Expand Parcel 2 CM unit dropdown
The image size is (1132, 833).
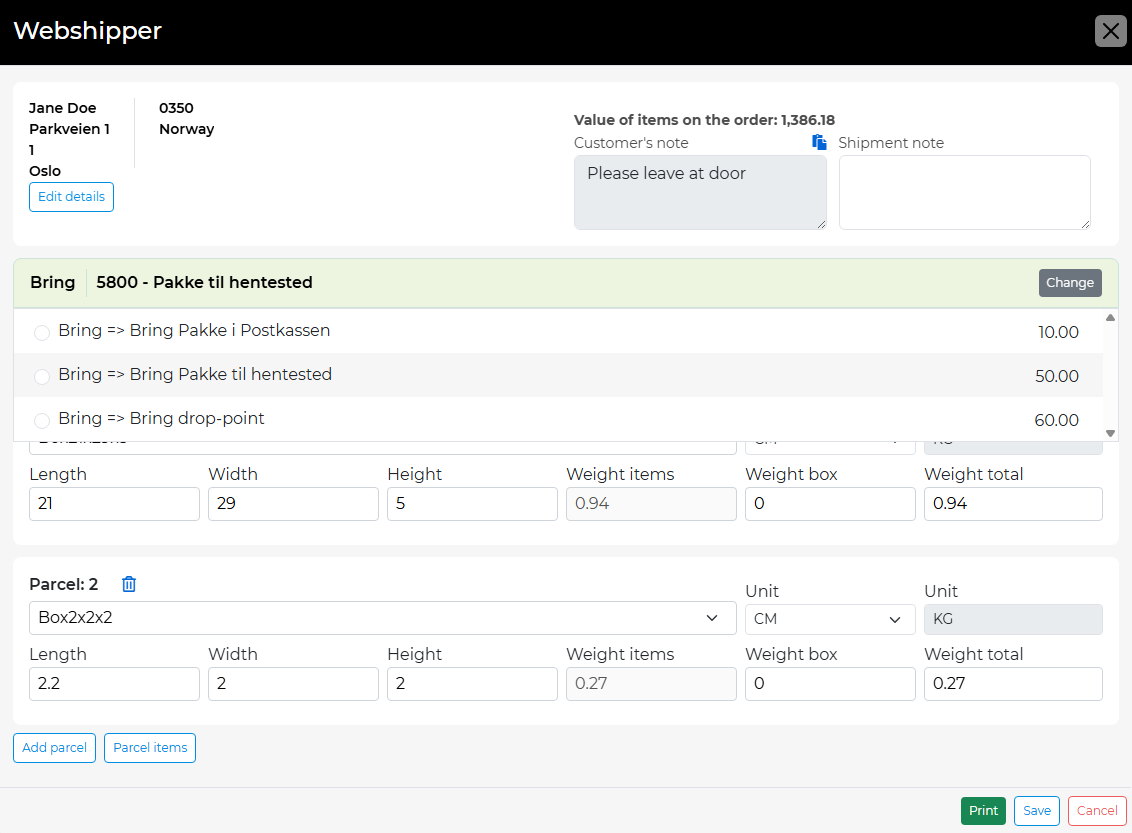[x=829, y=619]
